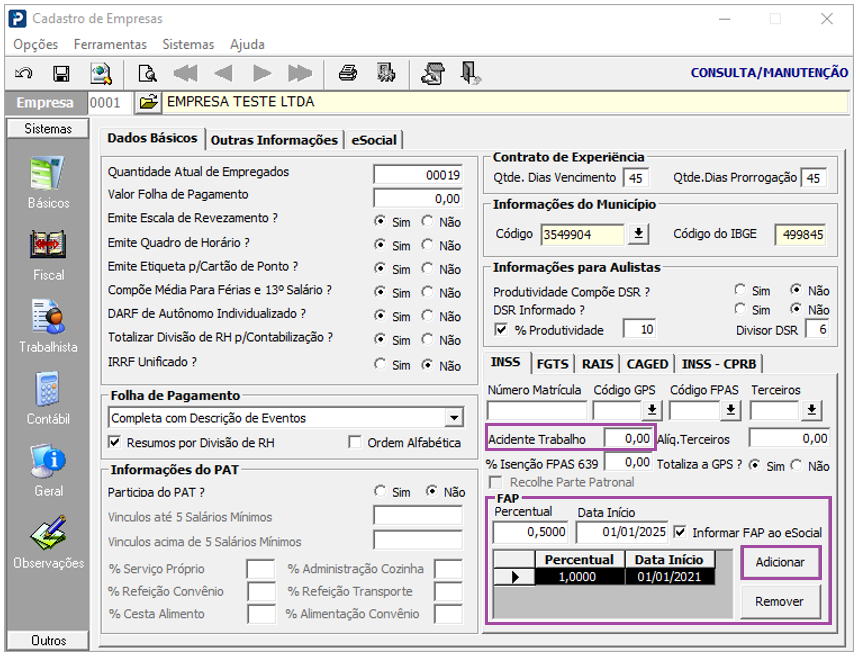860x656 pixels.
Task: Click the exit door toolbar icon
Action: [x=469, y=73]
